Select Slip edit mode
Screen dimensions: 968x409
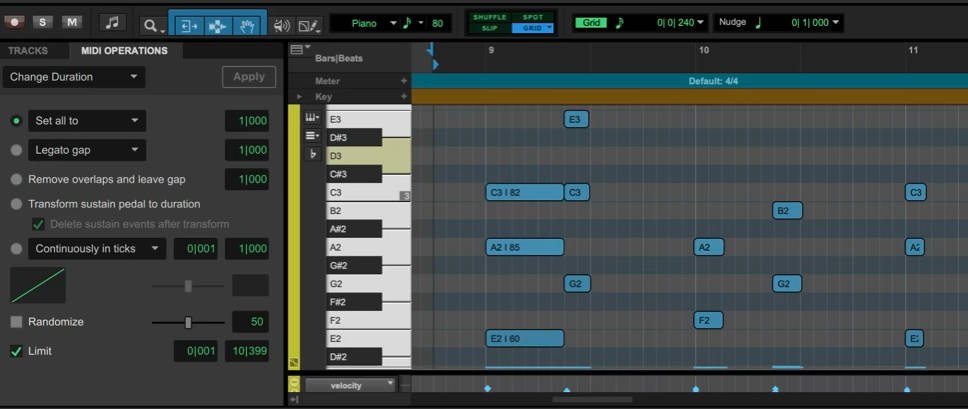click(x=490, y=28)
